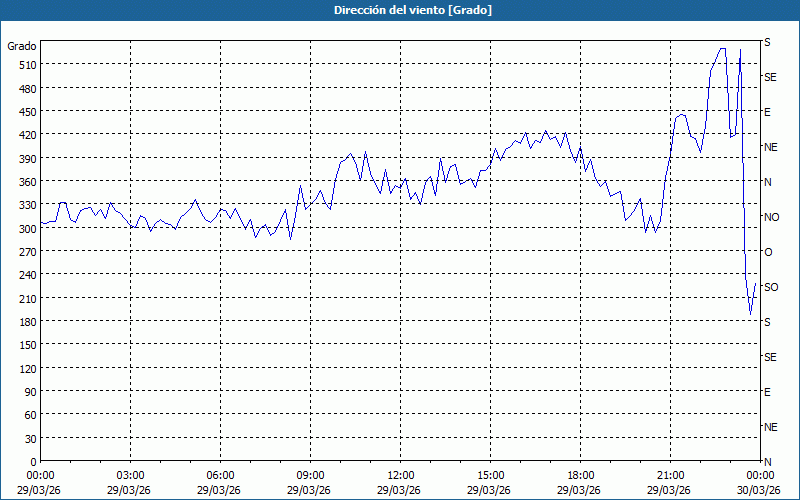Click the O (west) compass label
The width and height of the screenshot is (800, 500).
(x=768, y=252)
